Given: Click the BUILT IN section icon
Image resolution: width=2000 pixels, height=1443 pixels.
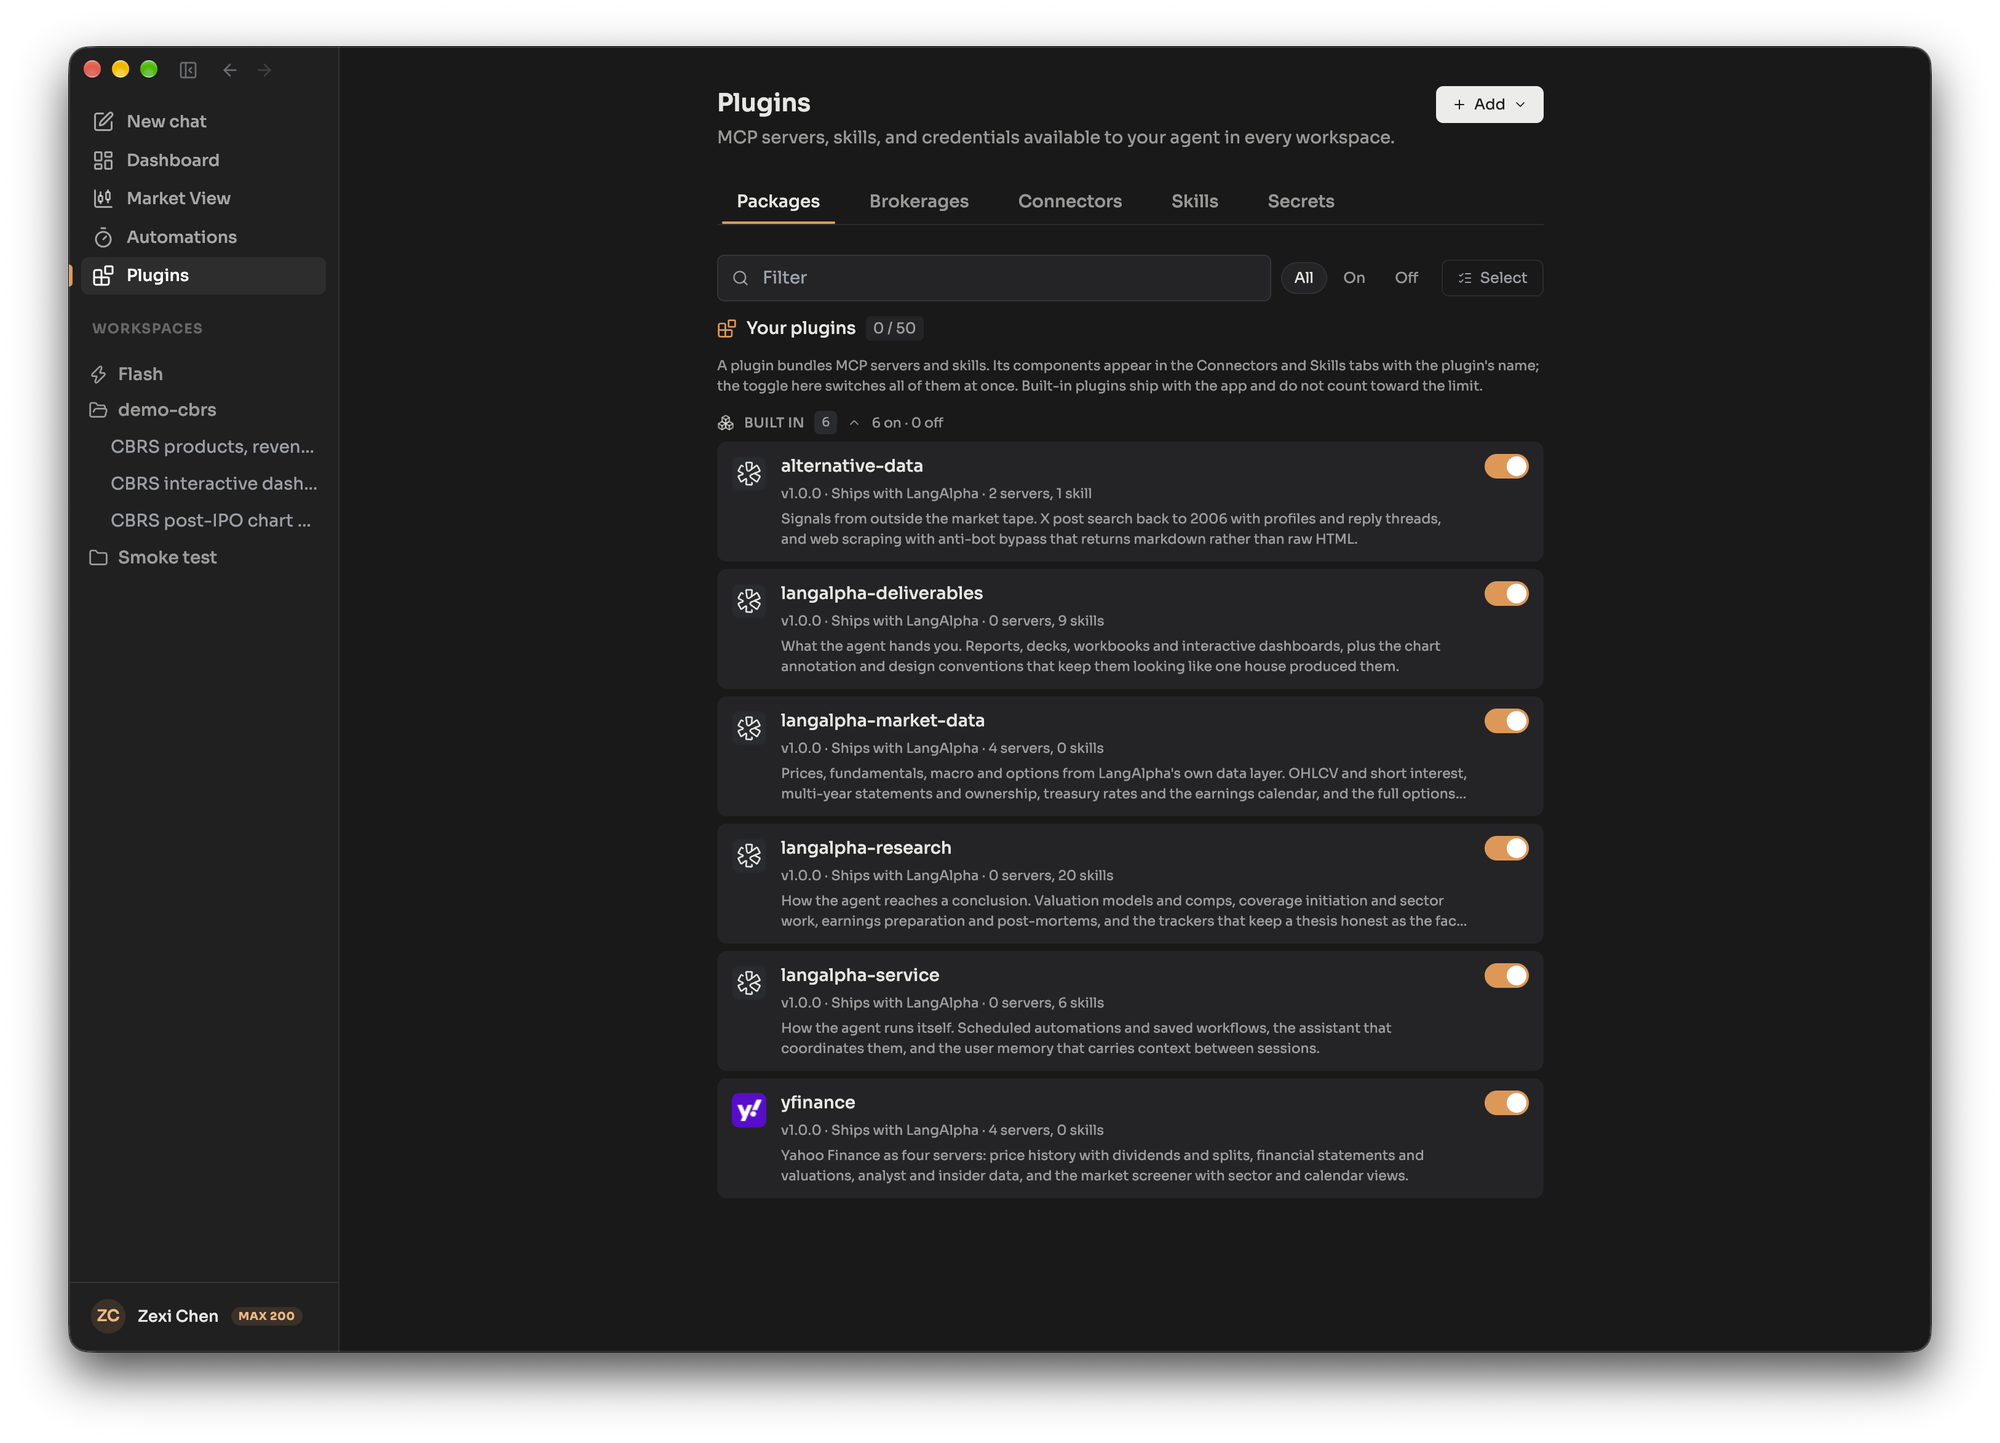Looking at the screenshot, I should point(726,423).
